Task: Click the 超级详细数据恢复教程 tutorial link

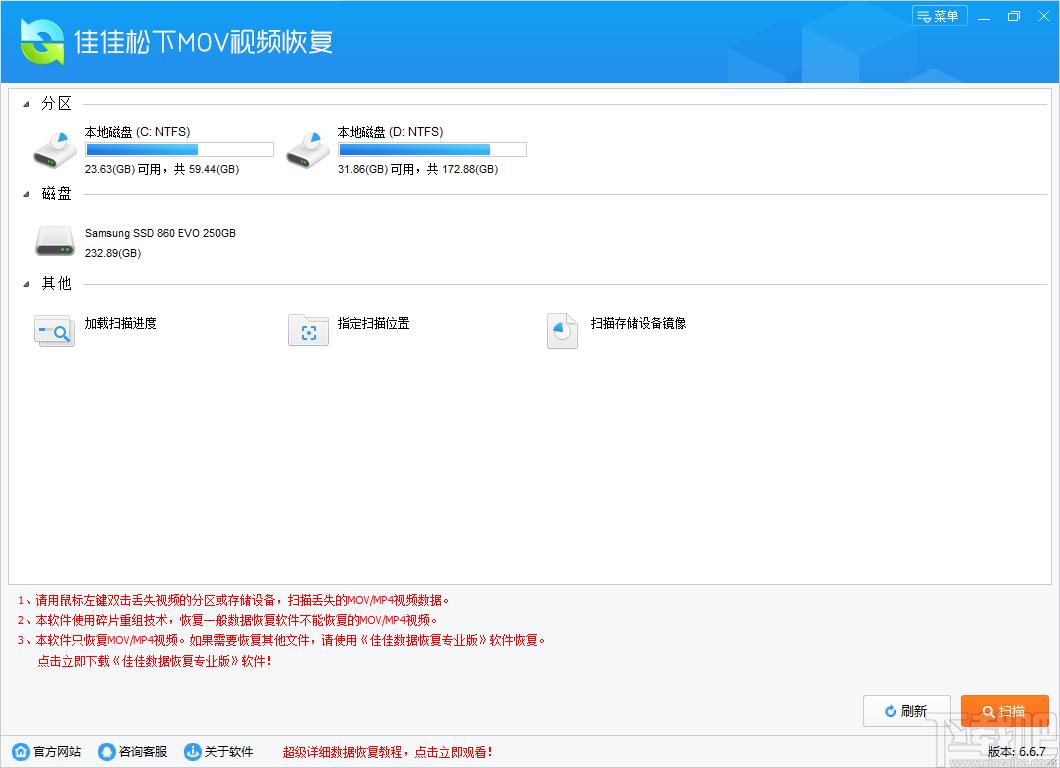Action: [387, 752]
